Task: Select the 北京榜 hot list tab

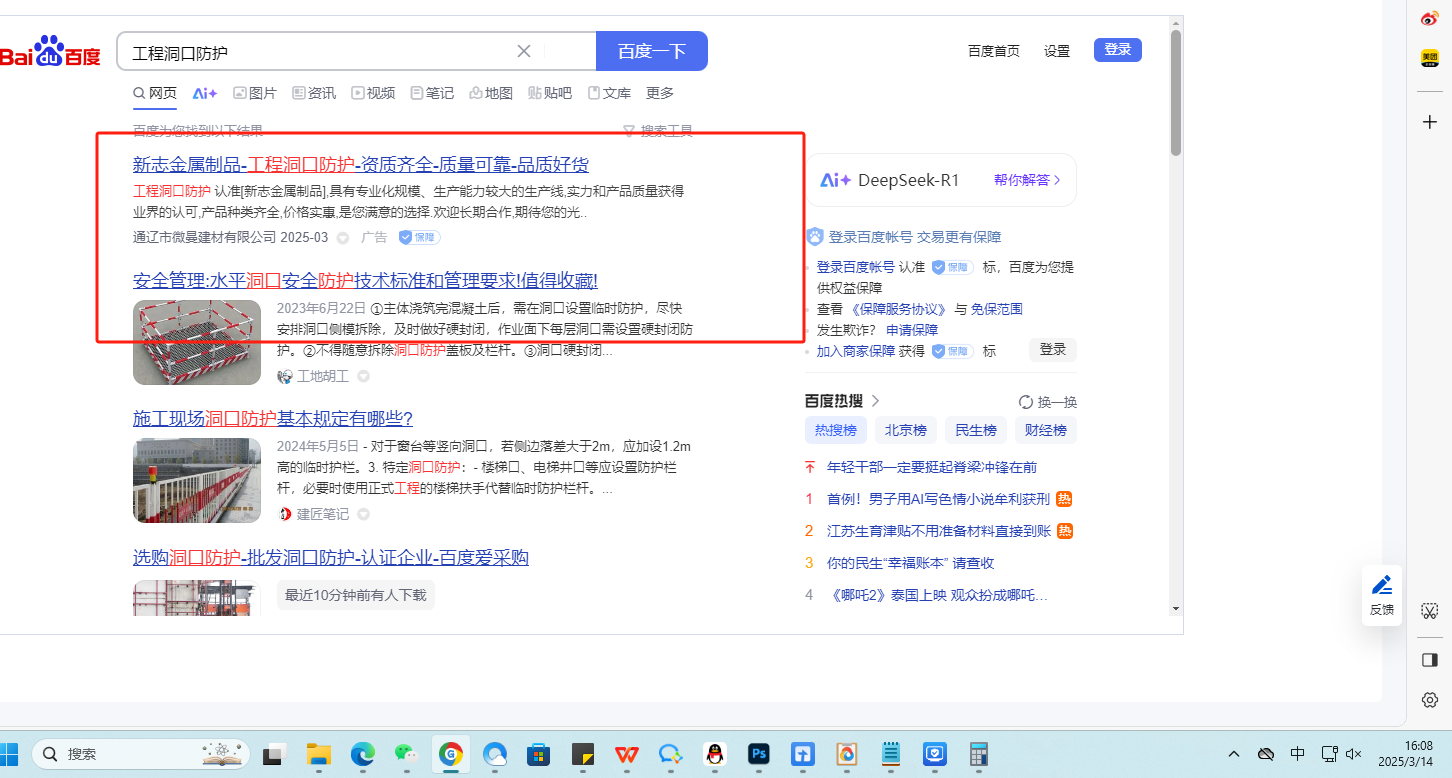Action: [905, 431]
